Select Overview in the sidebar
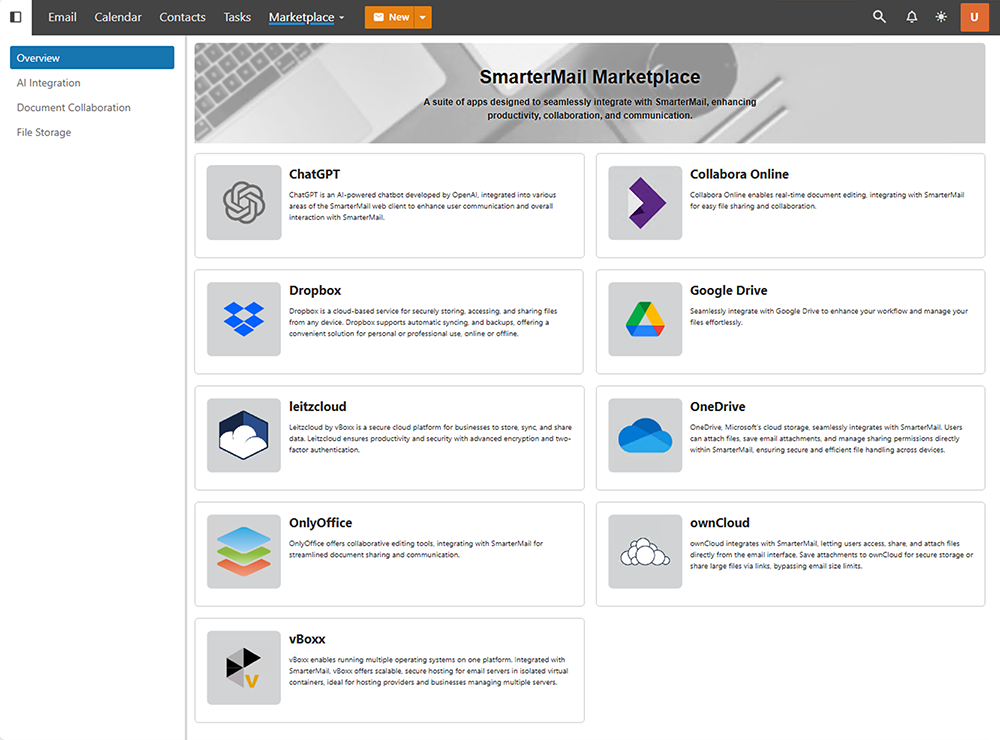 92,57
